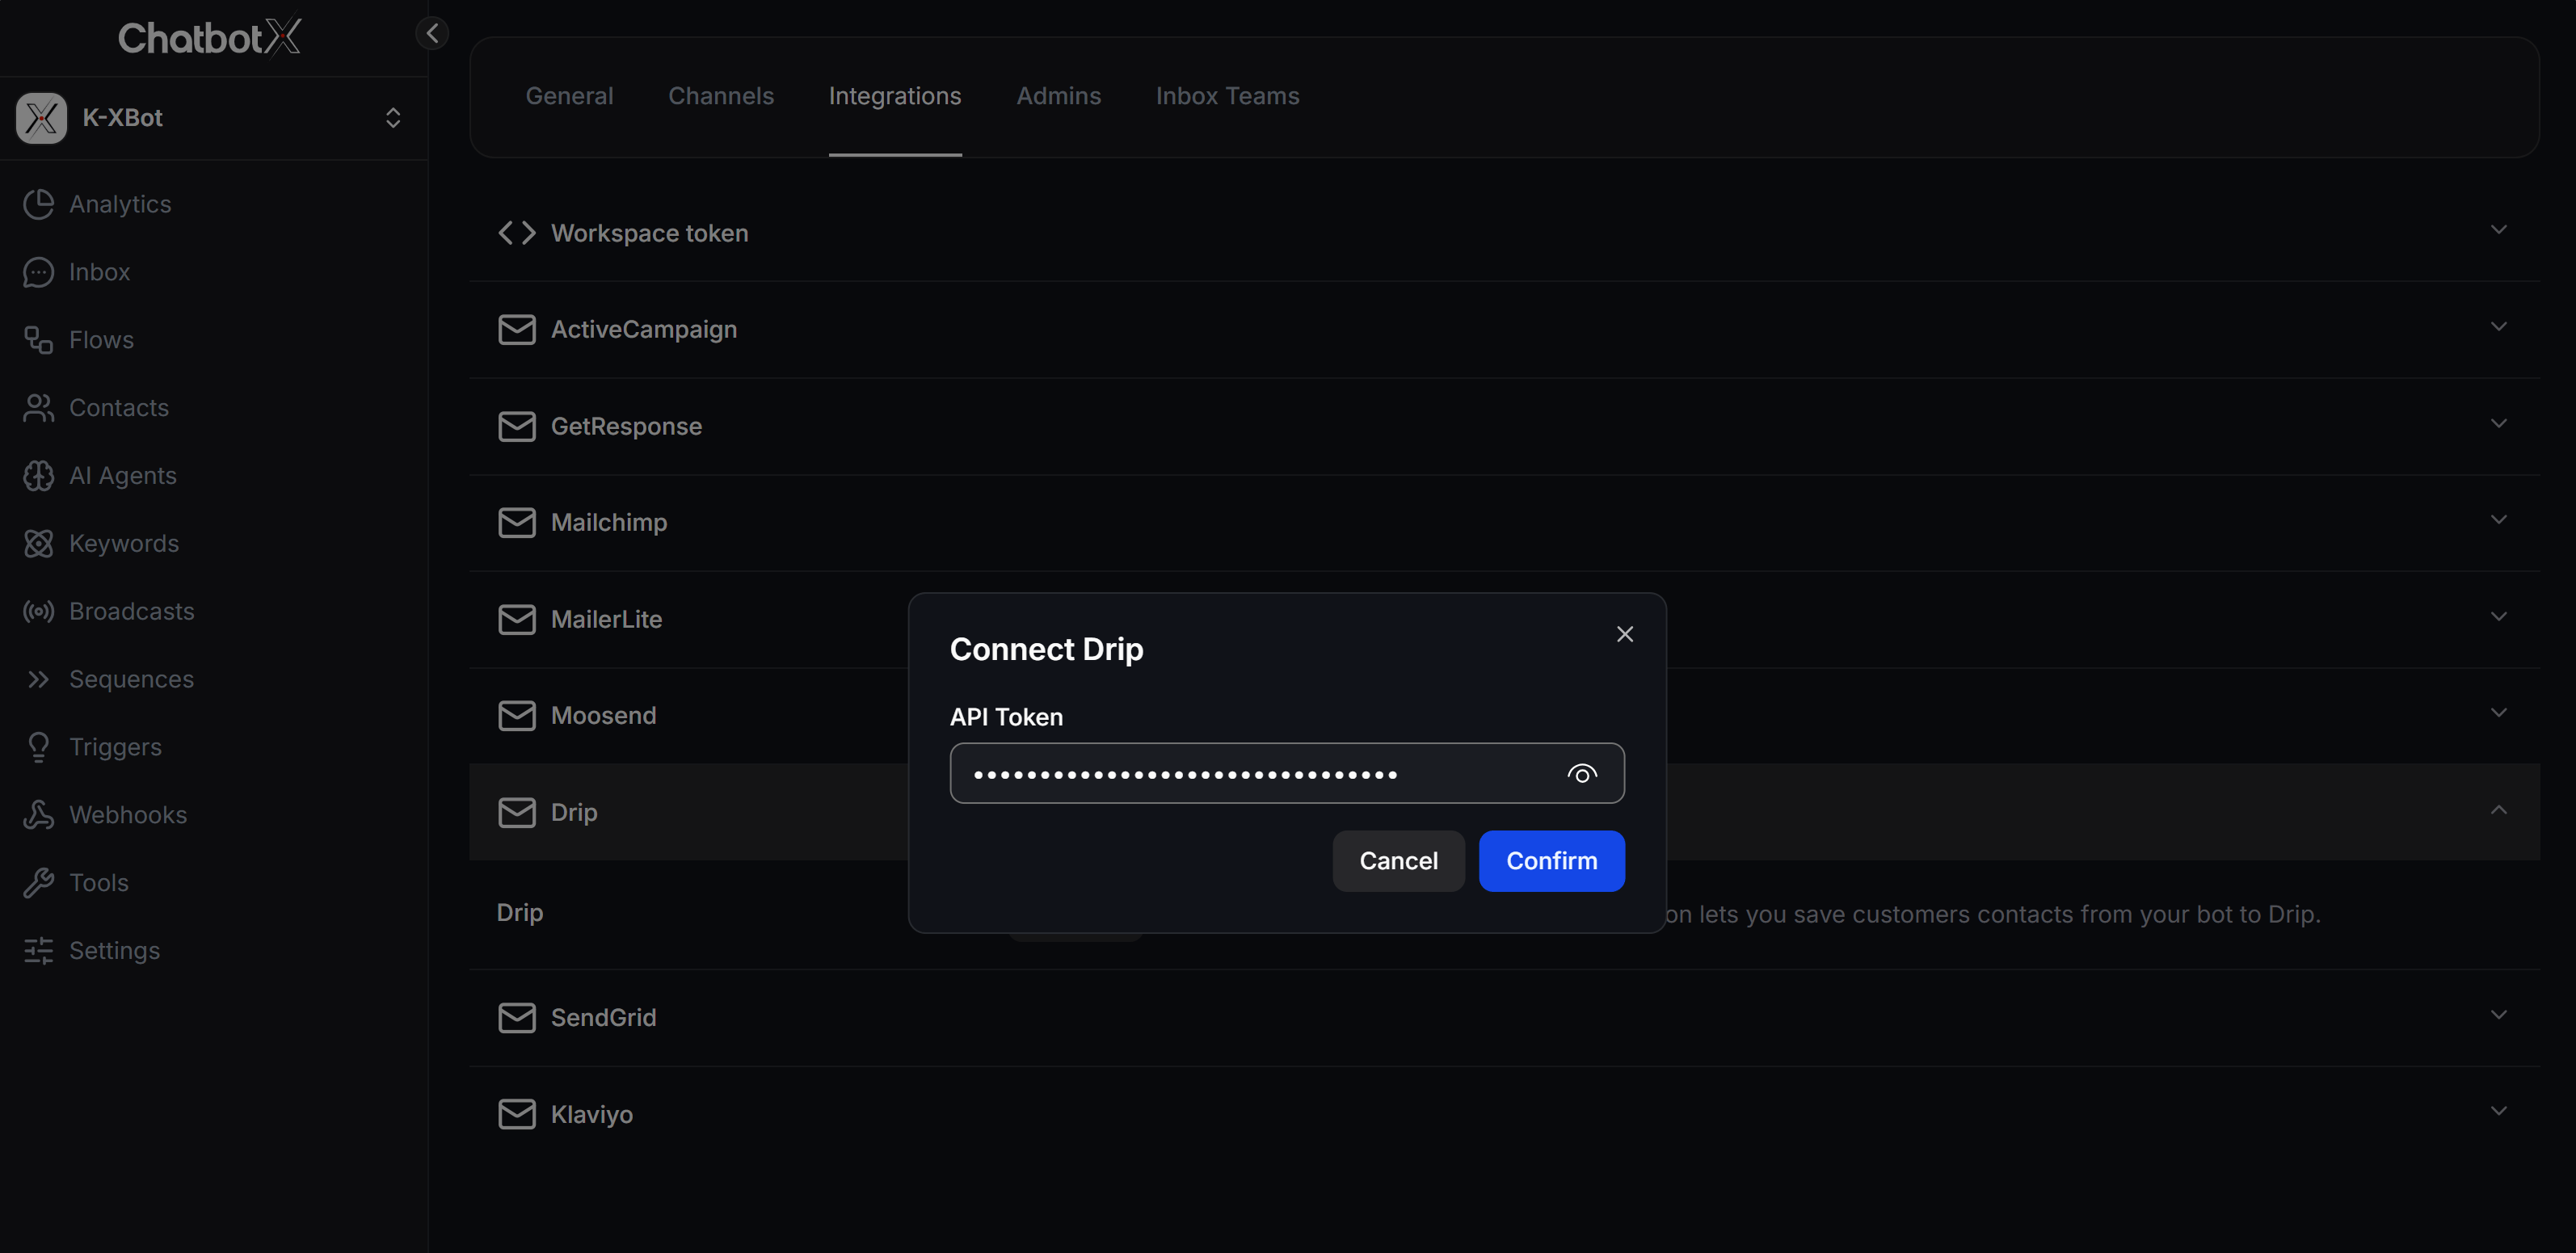Click the Klaviyo integration label

pos(592,1115)
